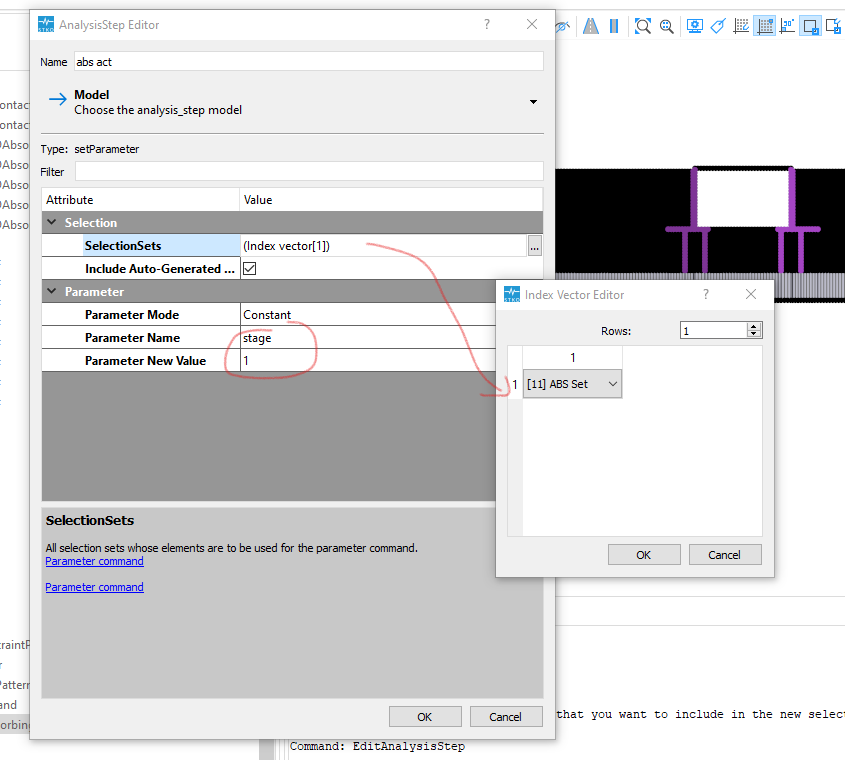Select the Include Auto-Generated attribute label
The width and height of the screenshot is (845, 760).
[160, 268]
